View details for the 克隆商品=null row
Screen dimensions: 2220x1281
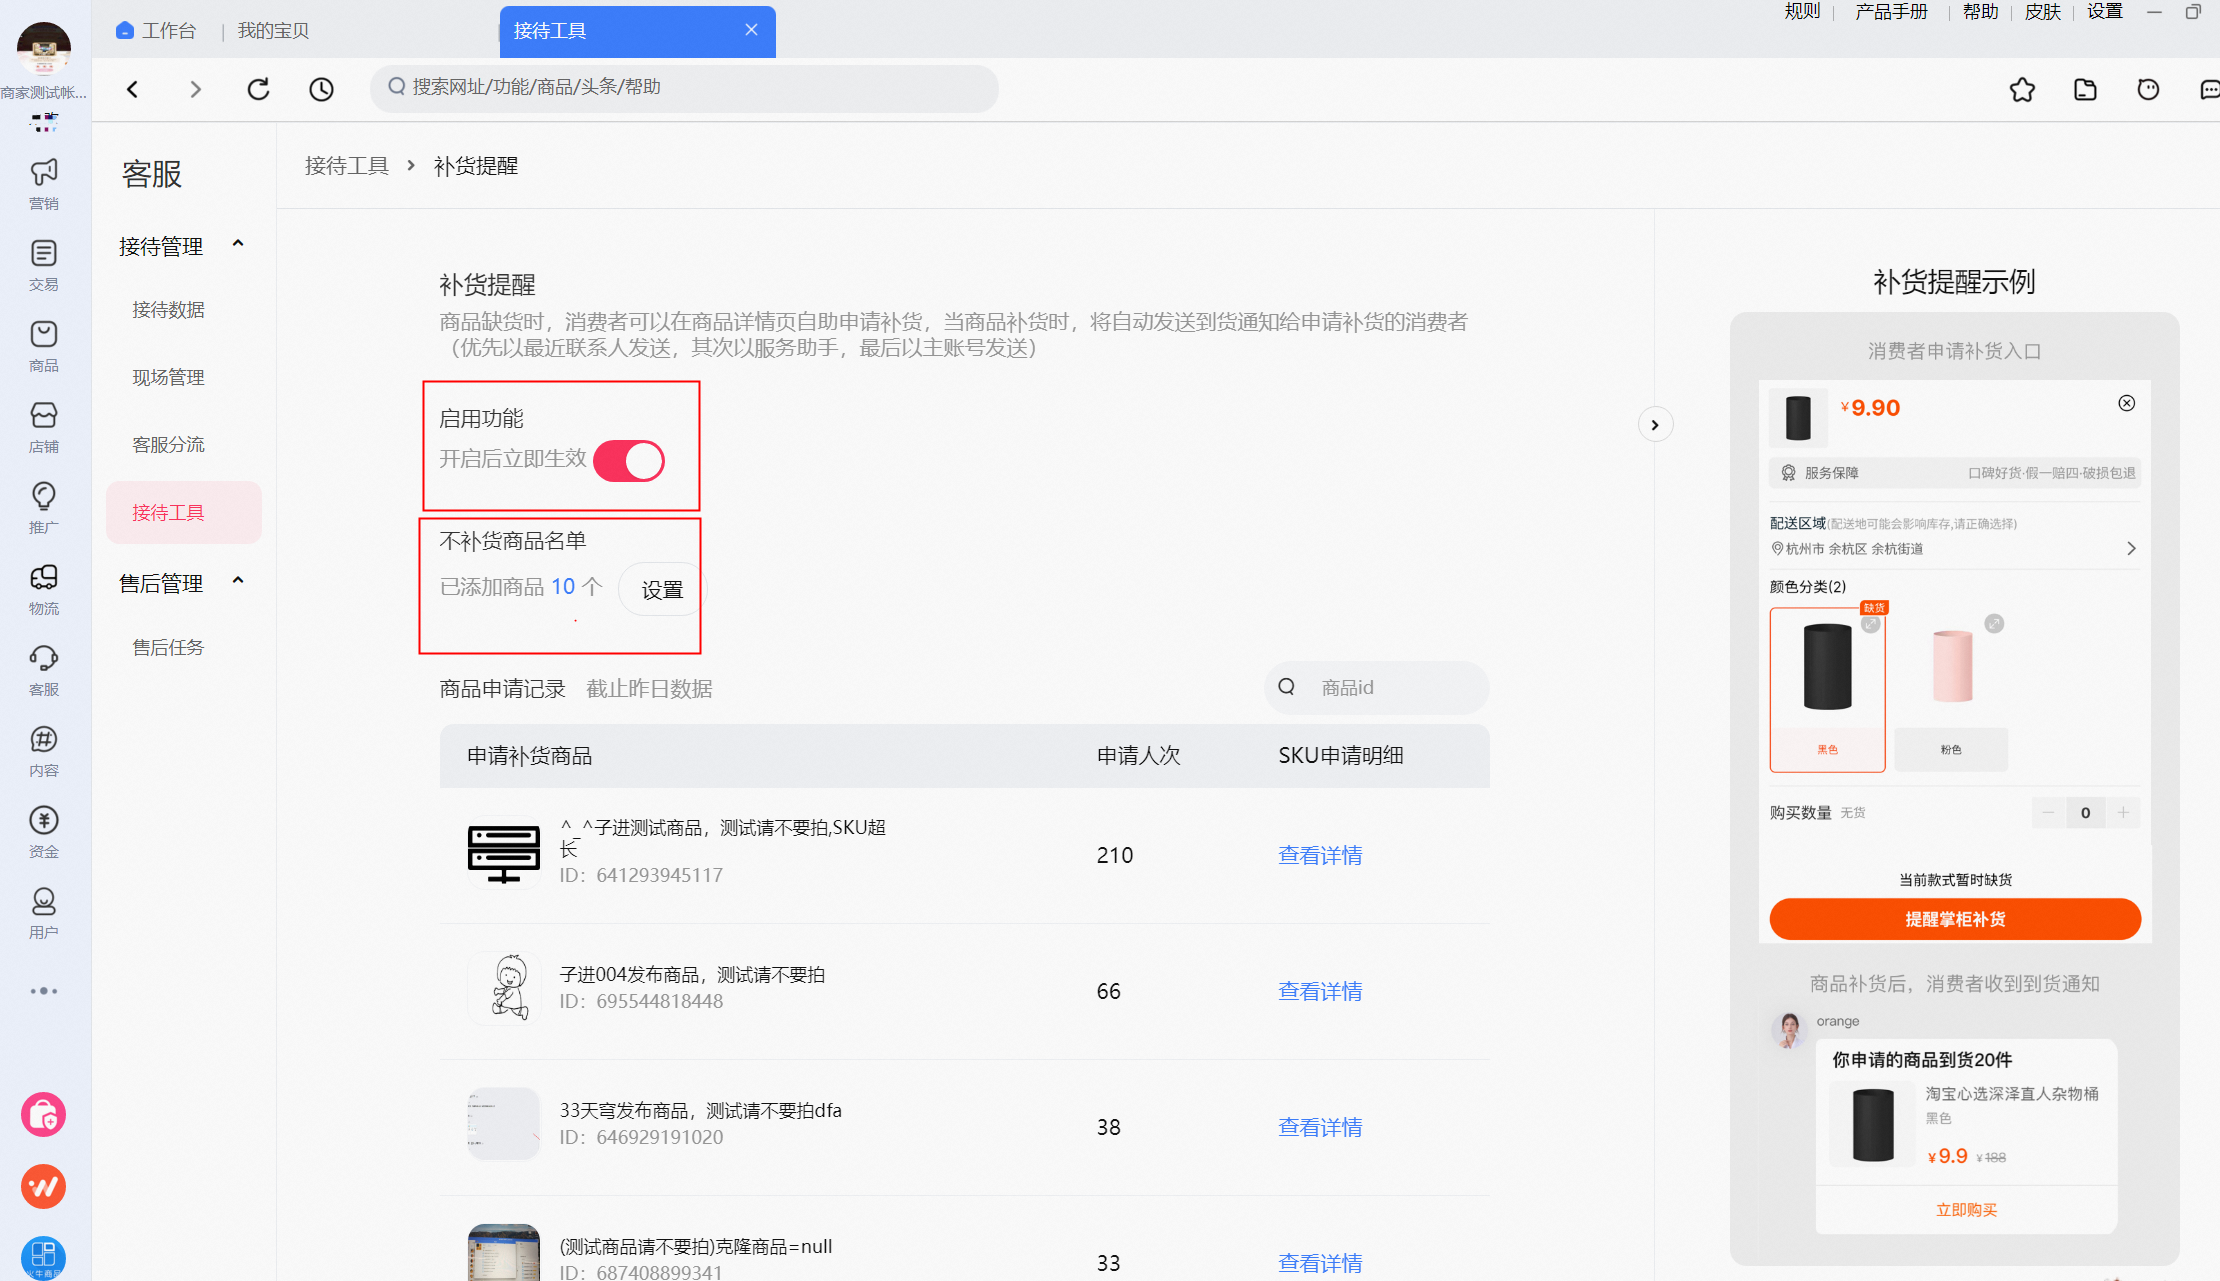[1320, 1263]
